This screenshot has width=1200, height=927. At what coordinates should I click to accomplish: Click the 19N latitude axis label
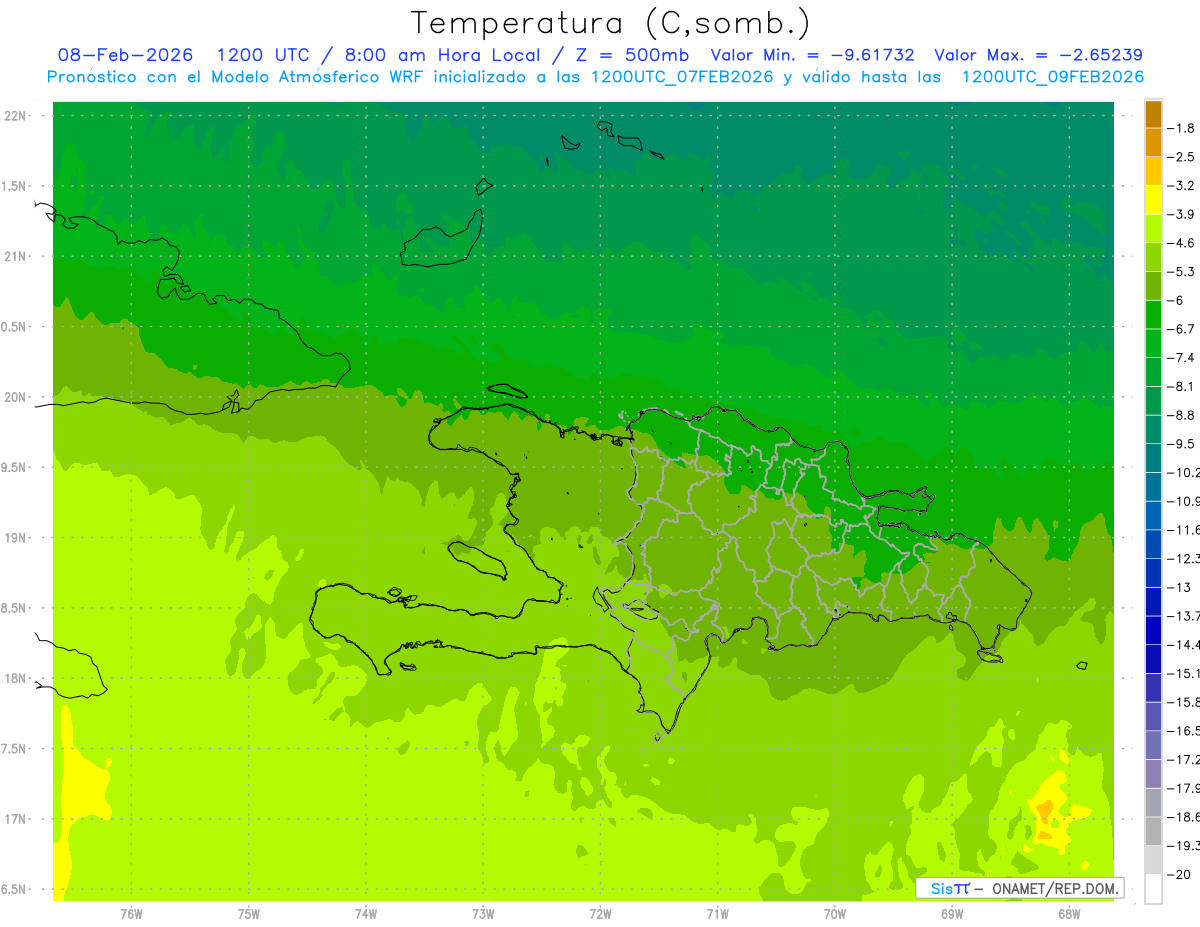(x=15, y=538)
